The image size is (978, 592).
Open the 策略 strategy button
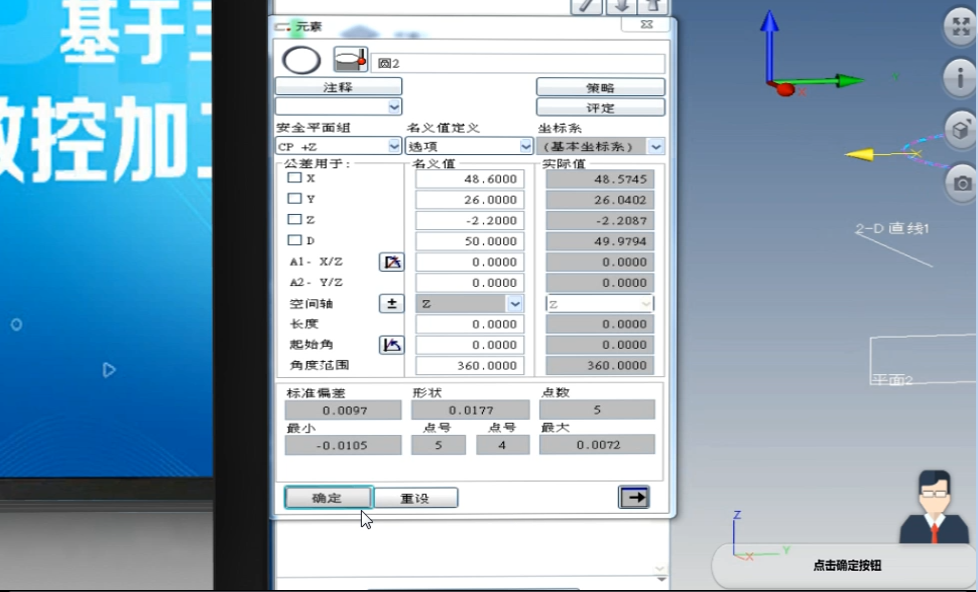(600, 88)
